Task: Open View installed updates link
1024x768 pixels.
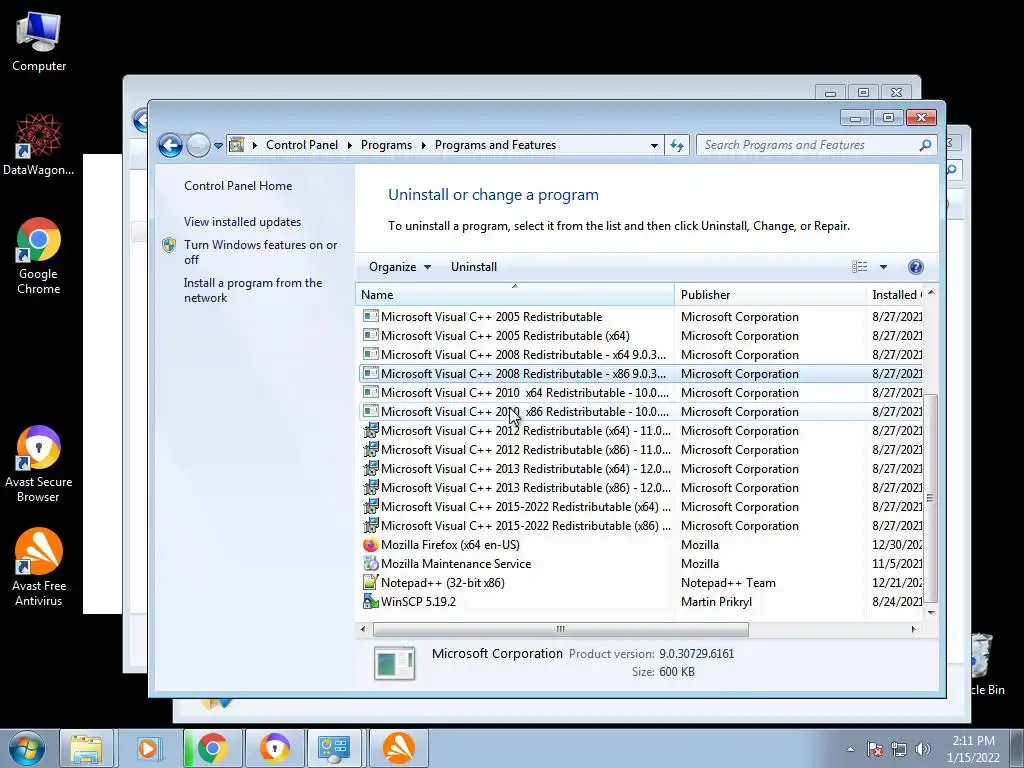Action: (x=242, y=221)
